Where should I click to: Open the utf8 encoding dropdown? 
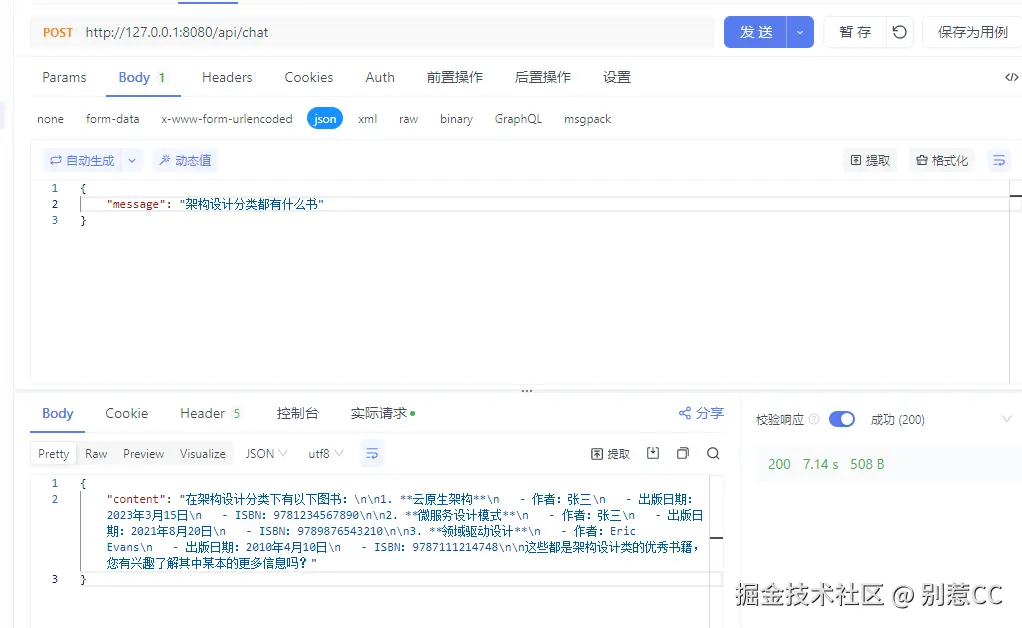(325, 453)
